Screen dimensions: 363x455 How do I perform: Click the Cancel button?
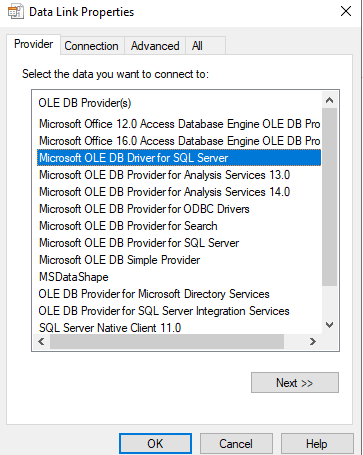click(236, 444)
